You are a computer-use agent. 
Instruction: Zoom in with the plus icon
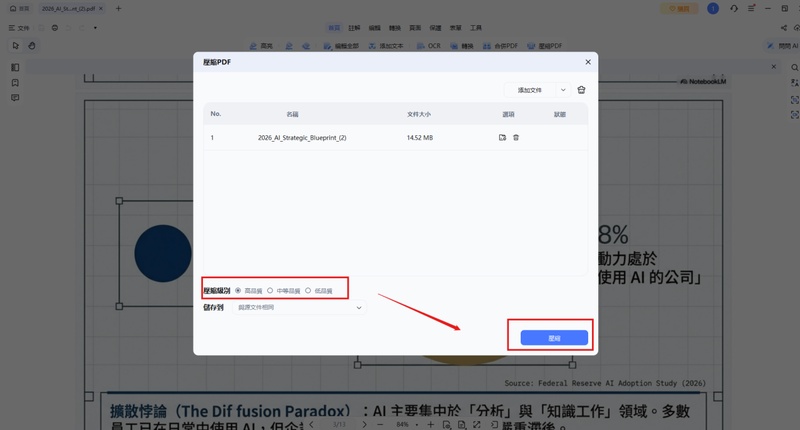(x=431, y=424)
